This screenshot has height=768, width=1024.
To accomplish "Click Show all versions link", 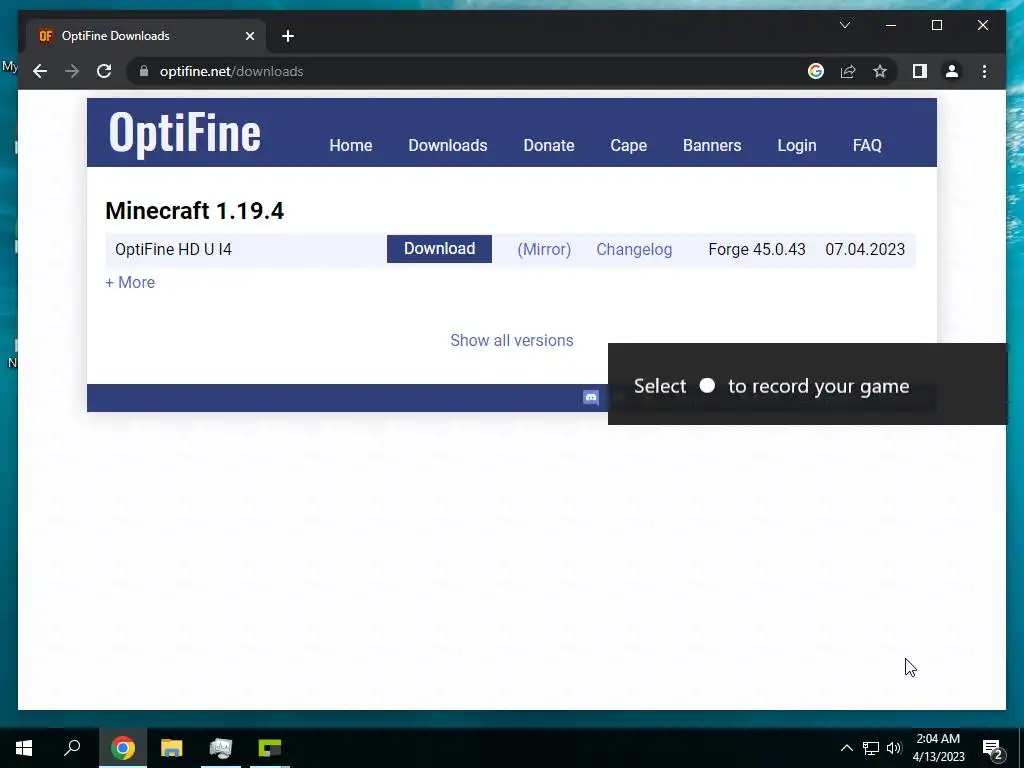I will pyautogui.click(x=512, y=340).
